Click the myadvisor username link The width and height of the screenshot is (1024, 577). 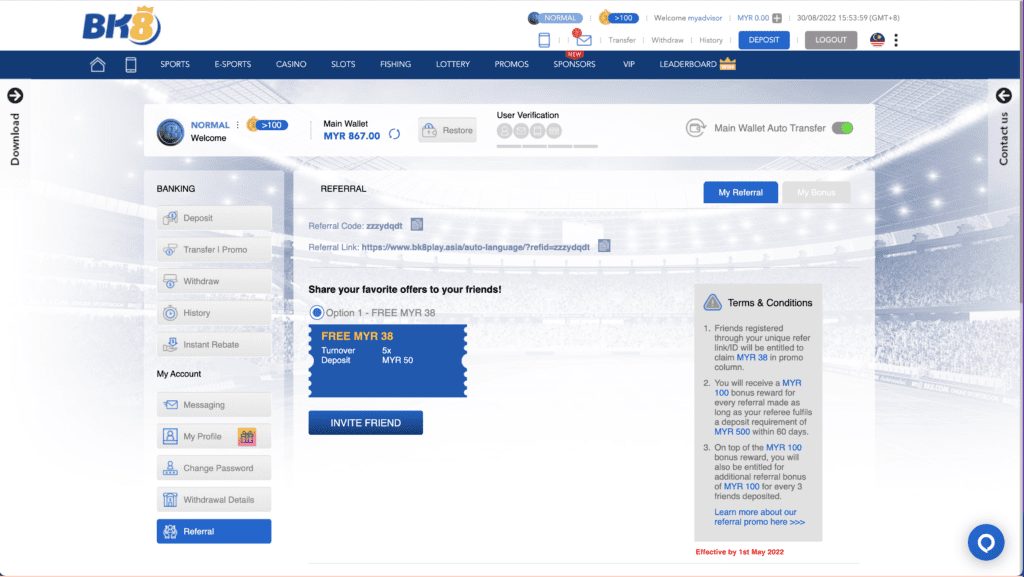coord(705,18)
